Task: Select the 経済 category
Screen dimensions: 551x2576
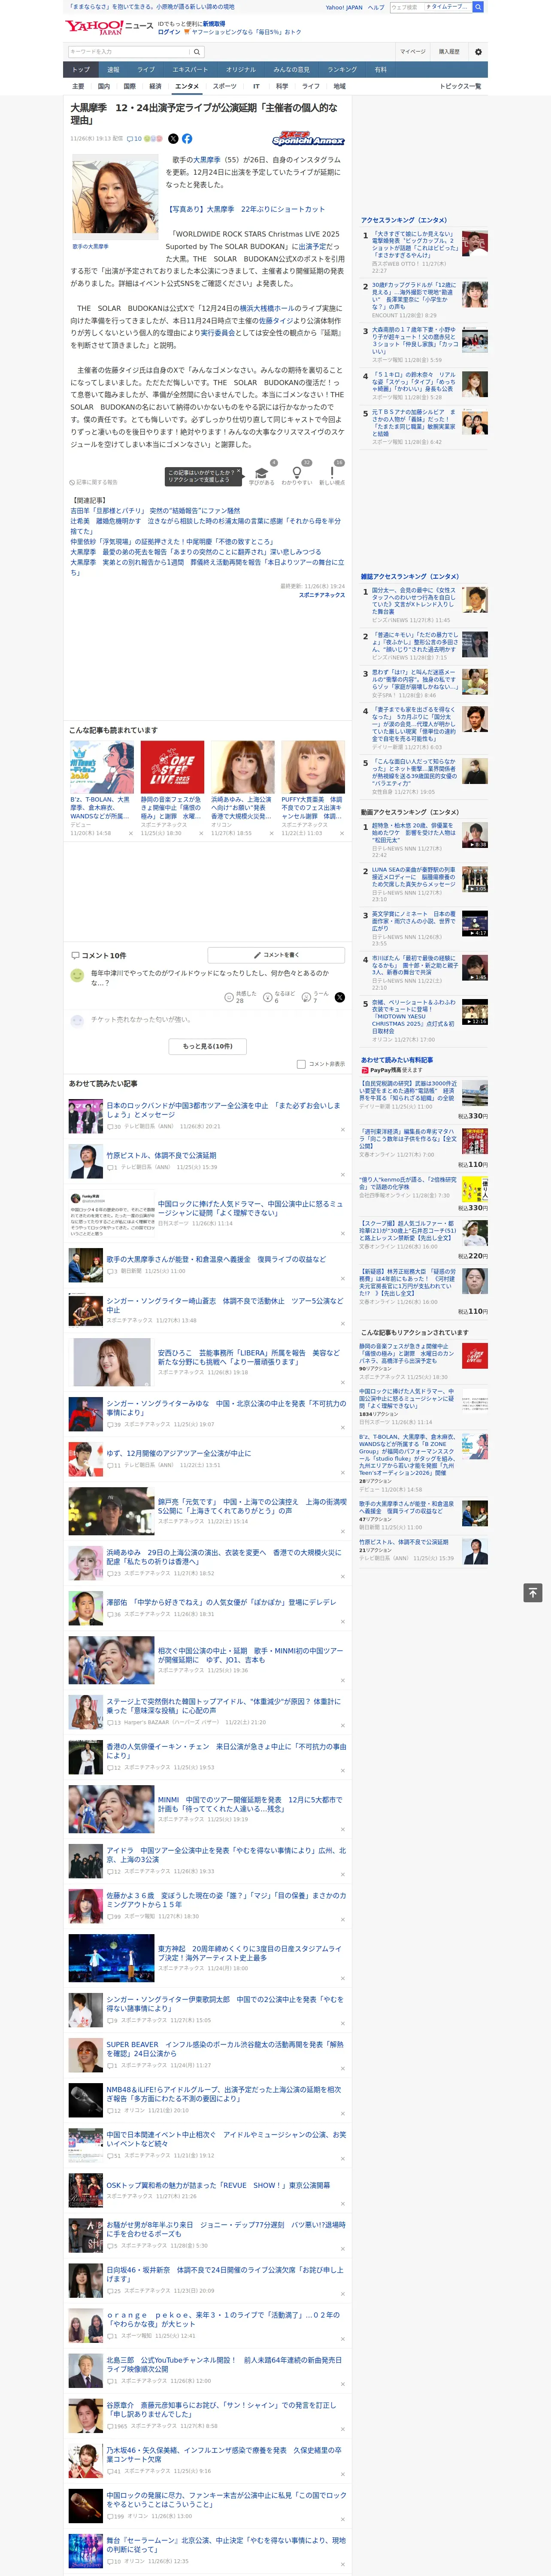Action: 155,87
